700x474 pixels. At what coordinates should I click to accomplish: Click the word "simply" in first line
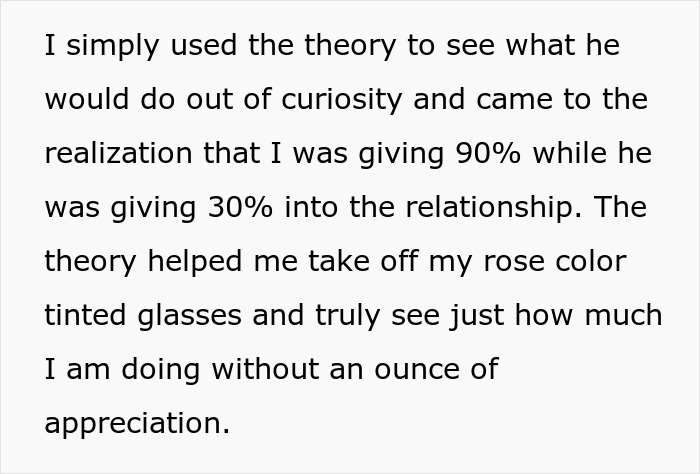[112, 47]
